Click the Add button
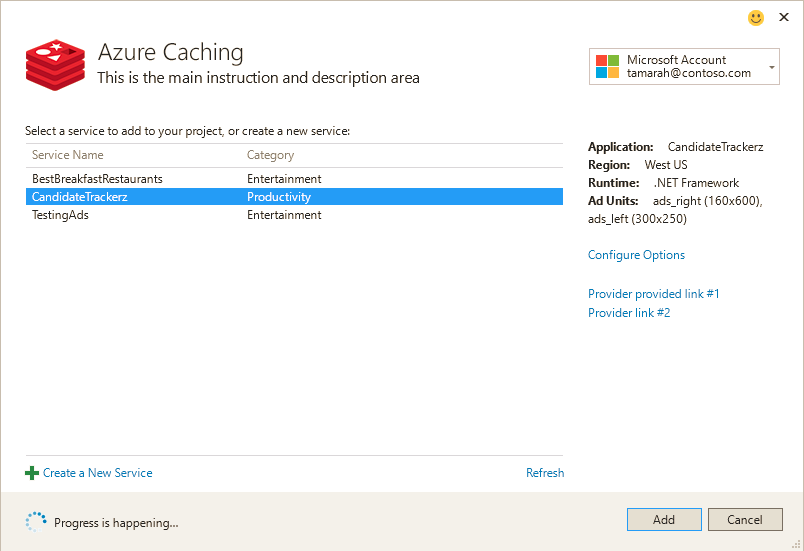This screenshot has height=551, width=804. (x=664, y=520)
